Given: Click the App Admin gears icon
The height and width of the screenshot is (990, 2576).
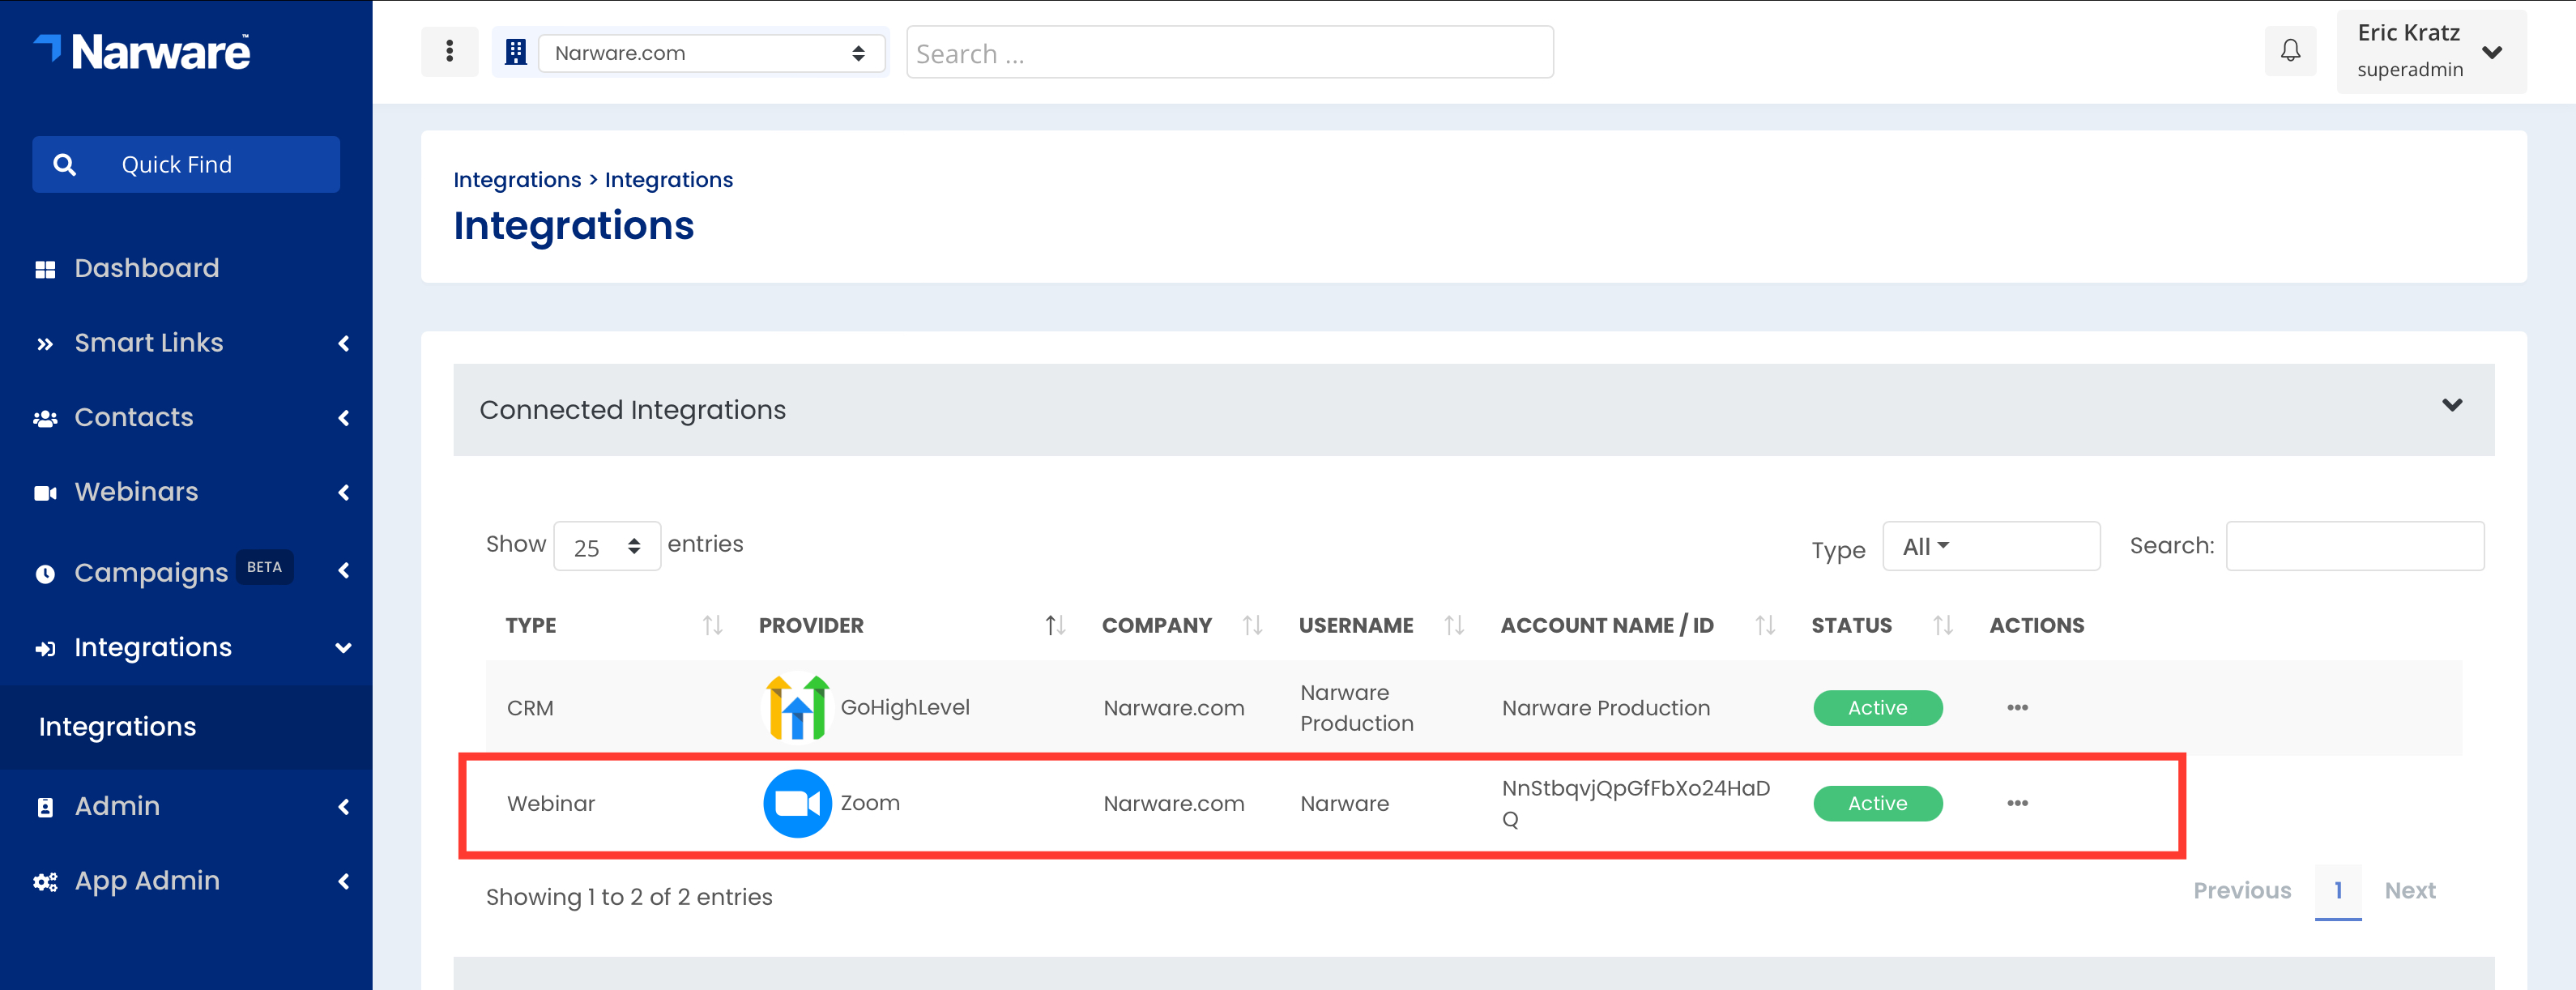Looking at the screenshot, I should 45,882.
